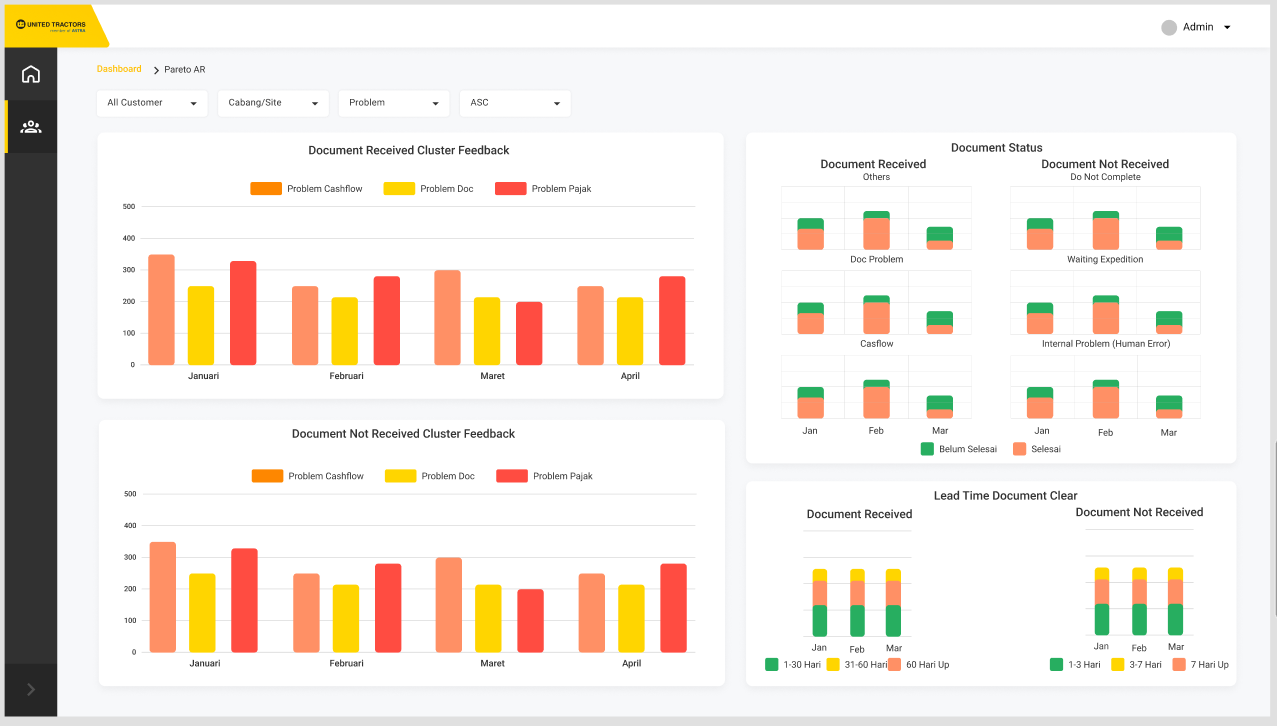Open the Home page from the sidebar
The height and width of the screenshot is (726, 1277).
point(31,74)
